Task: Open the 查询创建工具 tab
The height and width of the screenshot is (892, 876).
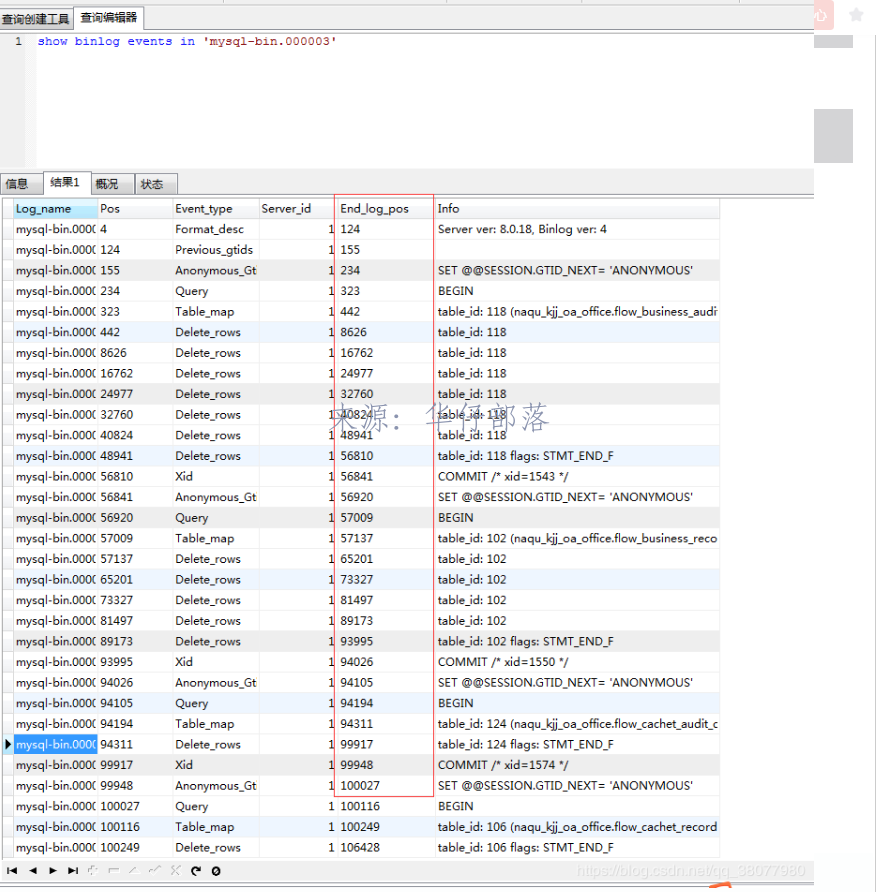Action: 35,19
